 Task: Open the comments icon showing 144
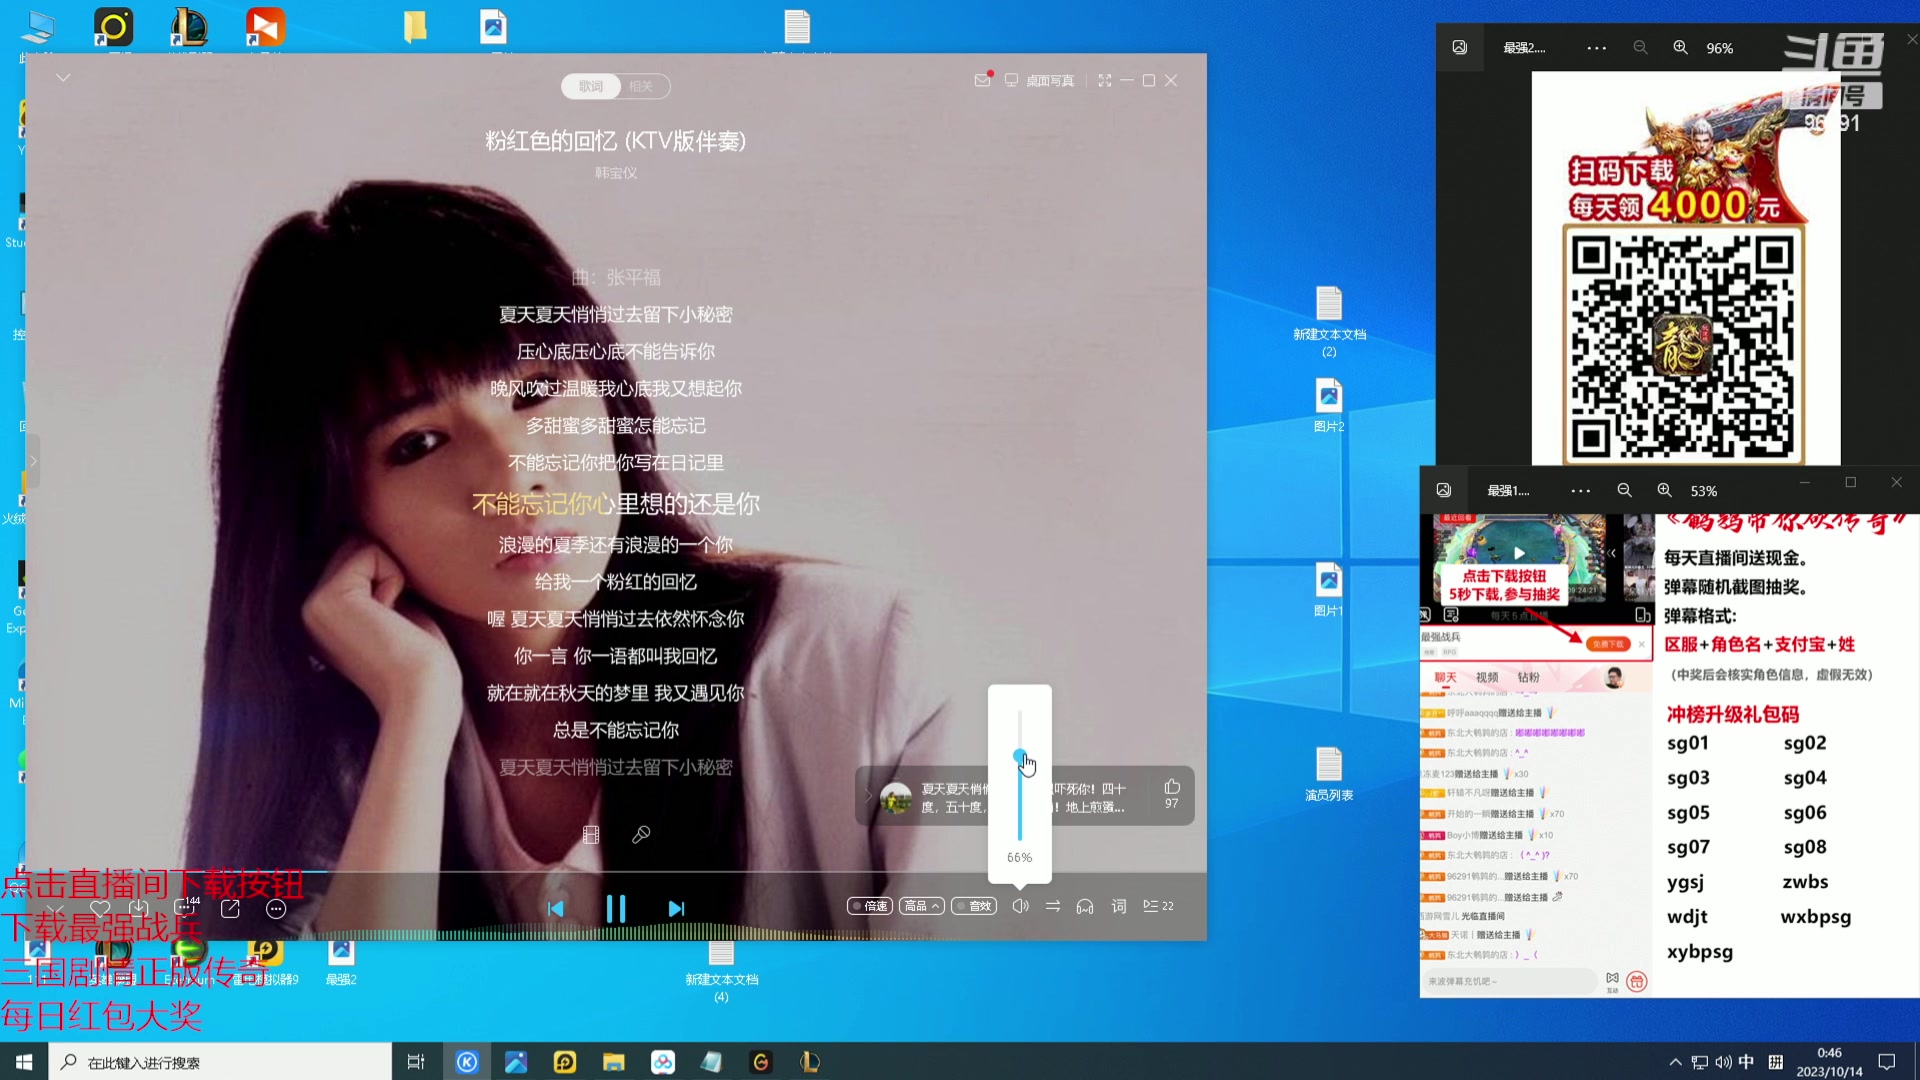(x=185, y=907)
